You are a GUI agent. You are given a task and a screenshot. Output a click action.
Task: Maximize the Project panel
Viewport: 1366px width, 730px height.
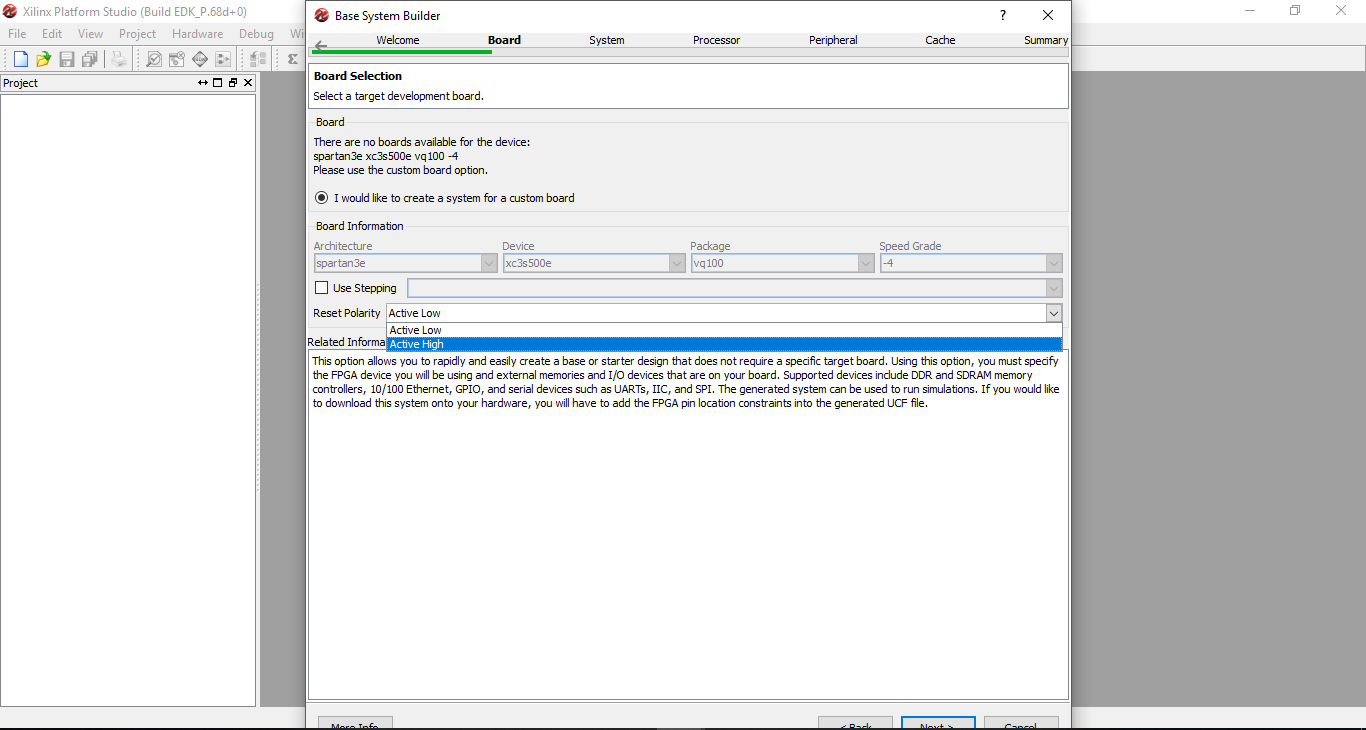[218, 83]
